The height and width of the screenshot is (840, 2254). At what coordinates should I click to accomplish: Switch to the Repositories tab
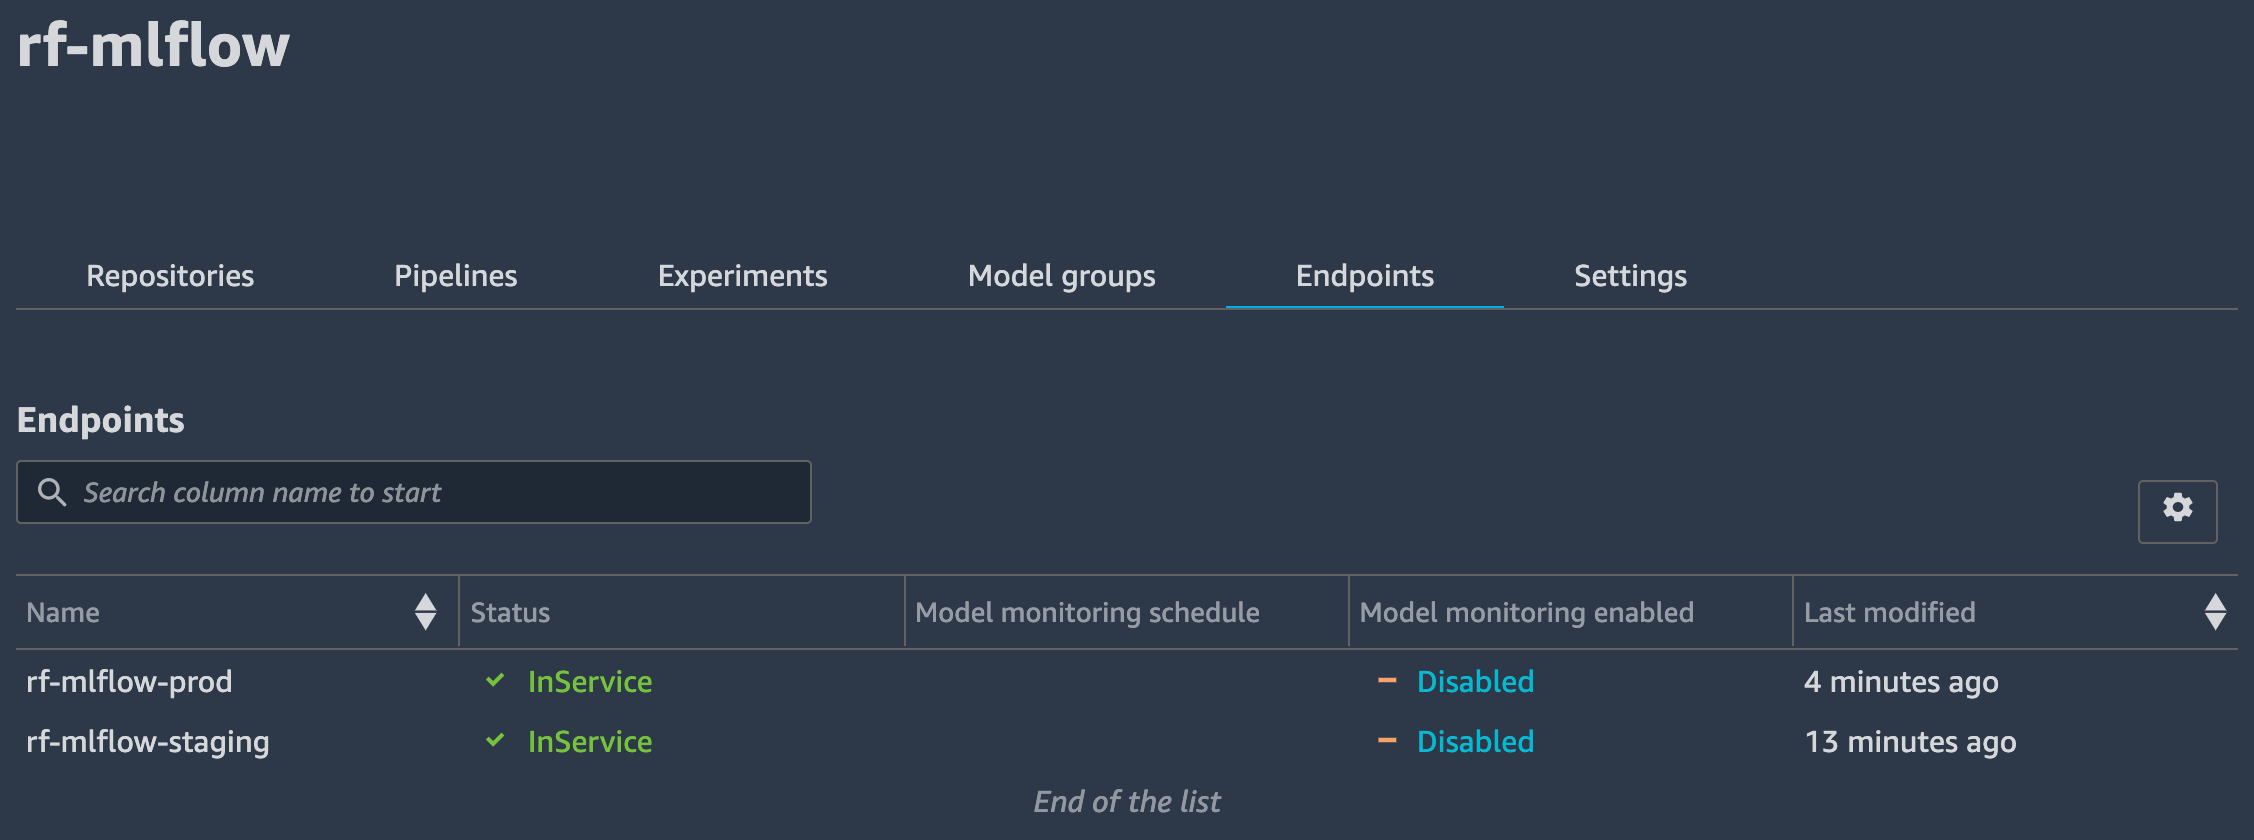(x=170, y=276)
